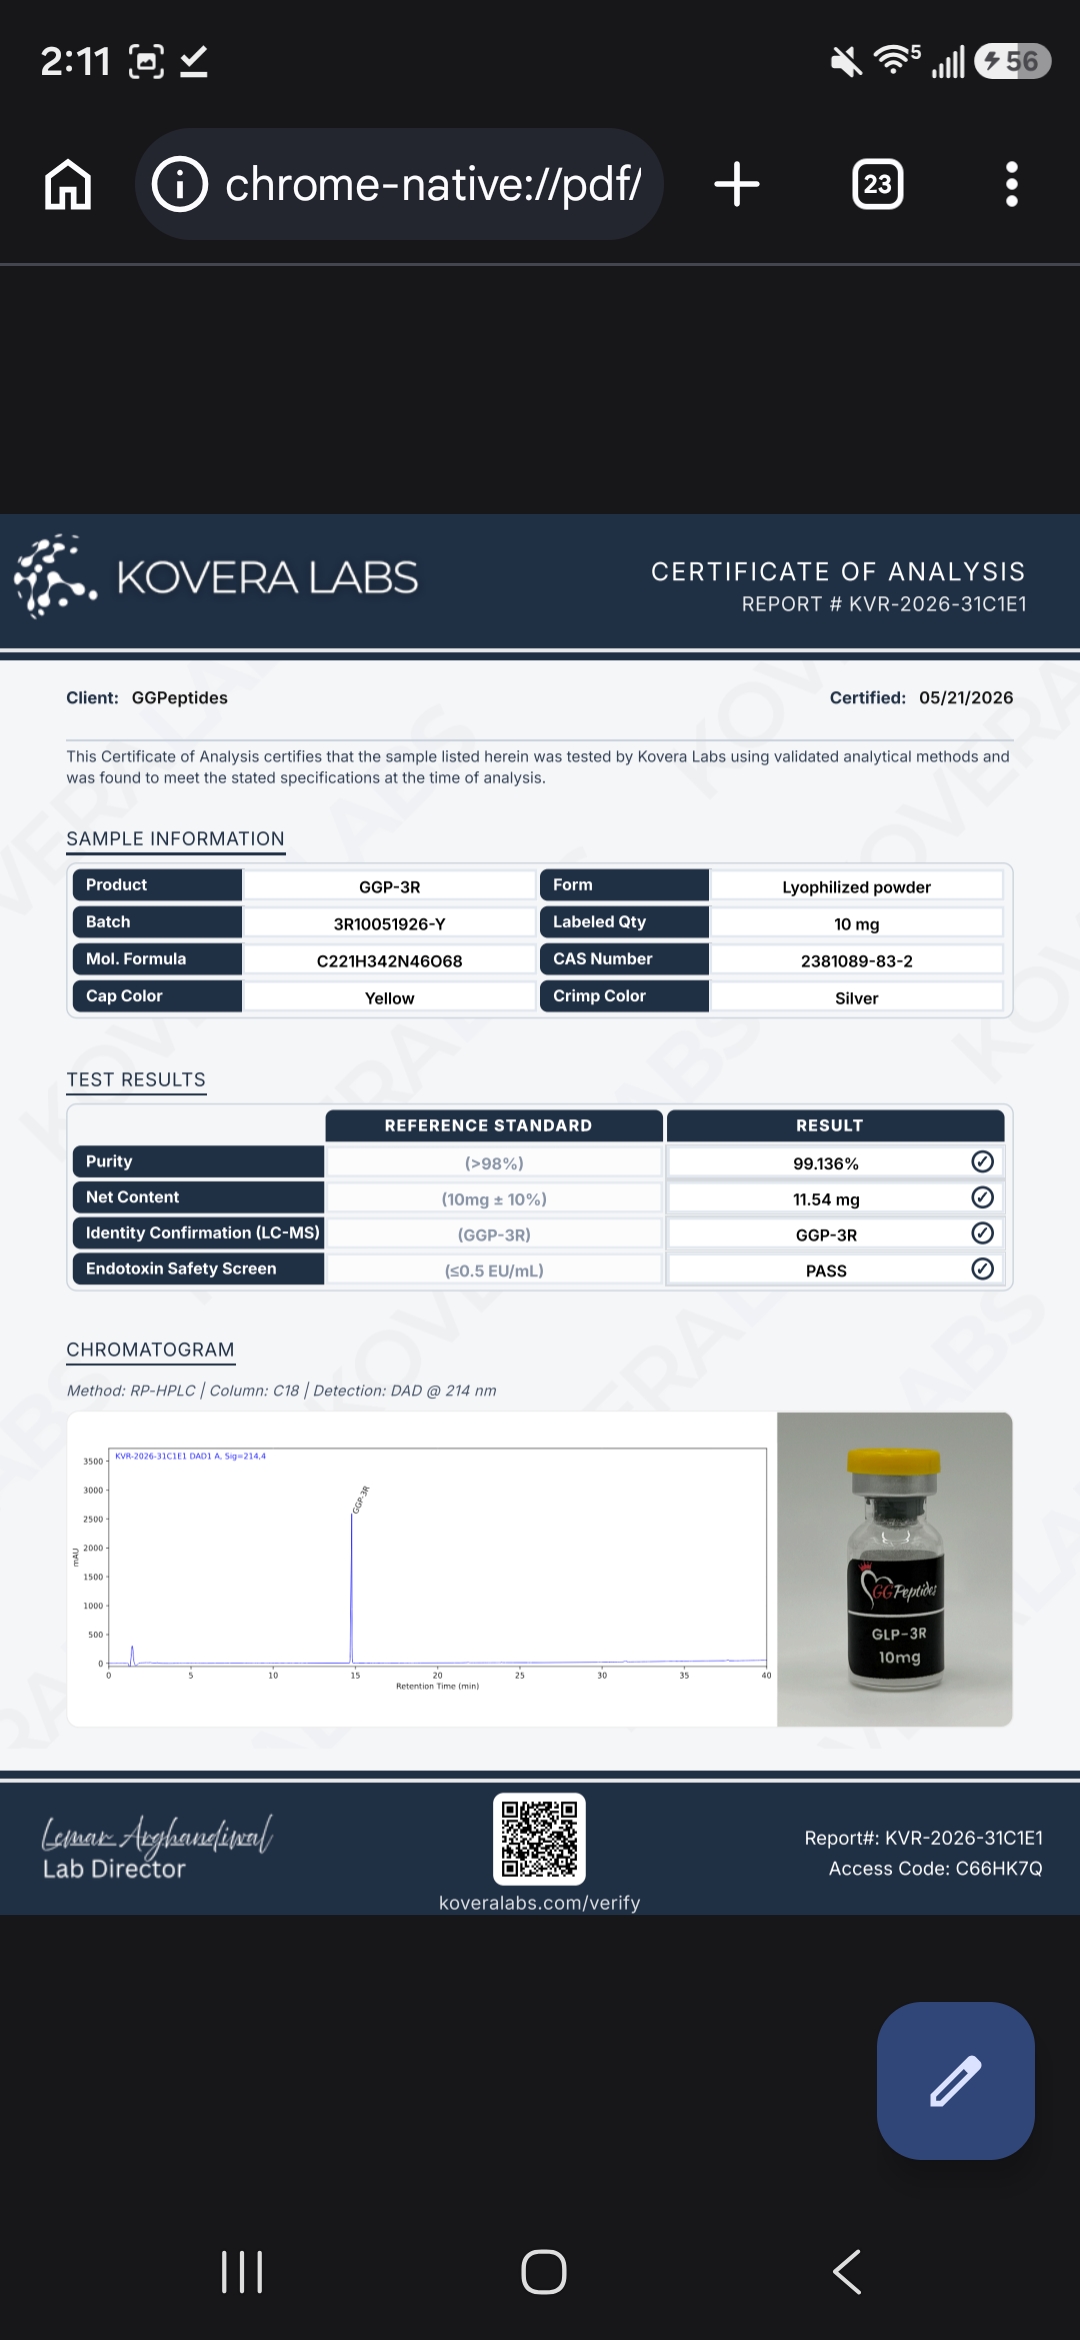Tap koveralabs.com/verify link text
This screenshot has height=2340, width=1080.
point(540,1903)
